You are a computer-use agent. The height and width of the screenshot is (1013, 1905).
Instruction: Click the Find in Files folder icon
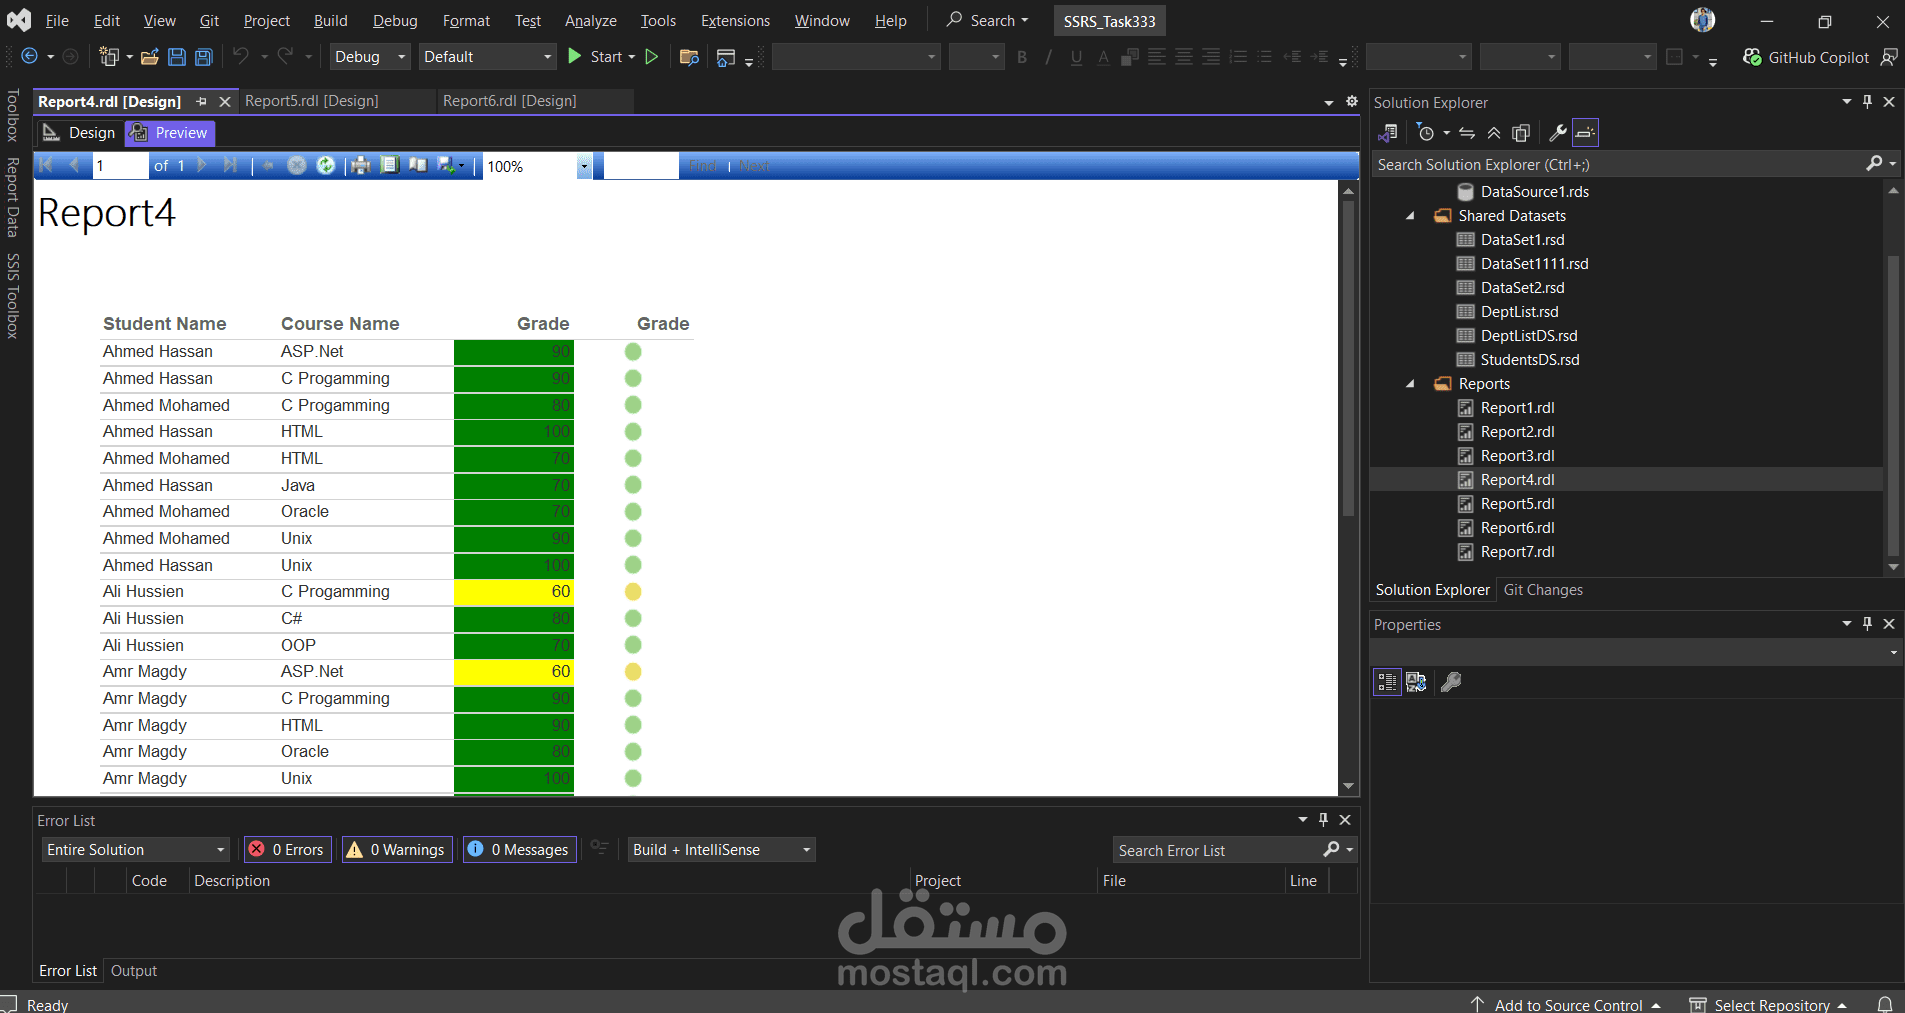click(x=689, y=57)
